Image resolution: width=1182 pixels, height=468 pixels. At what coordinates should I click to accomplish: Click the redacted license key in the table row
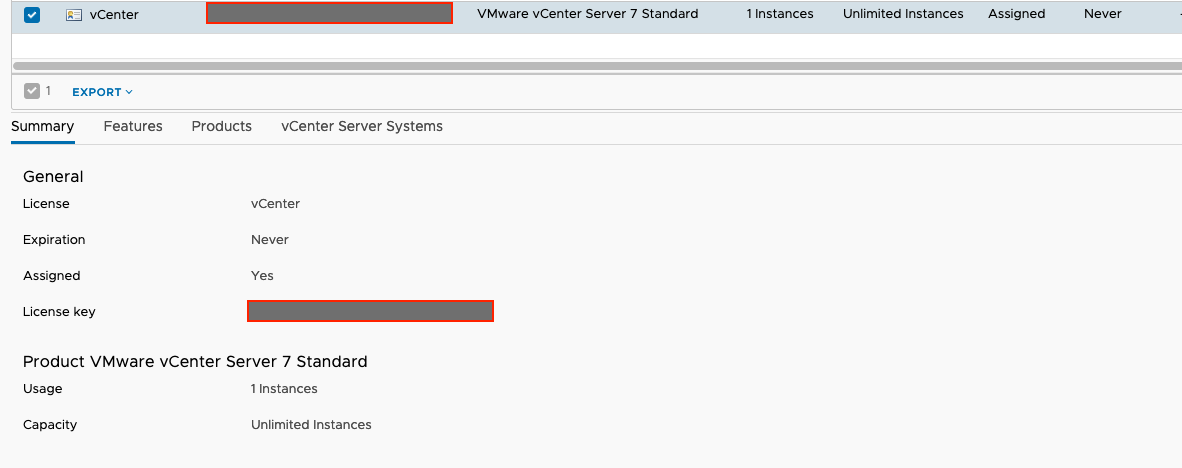pos(329,13)
